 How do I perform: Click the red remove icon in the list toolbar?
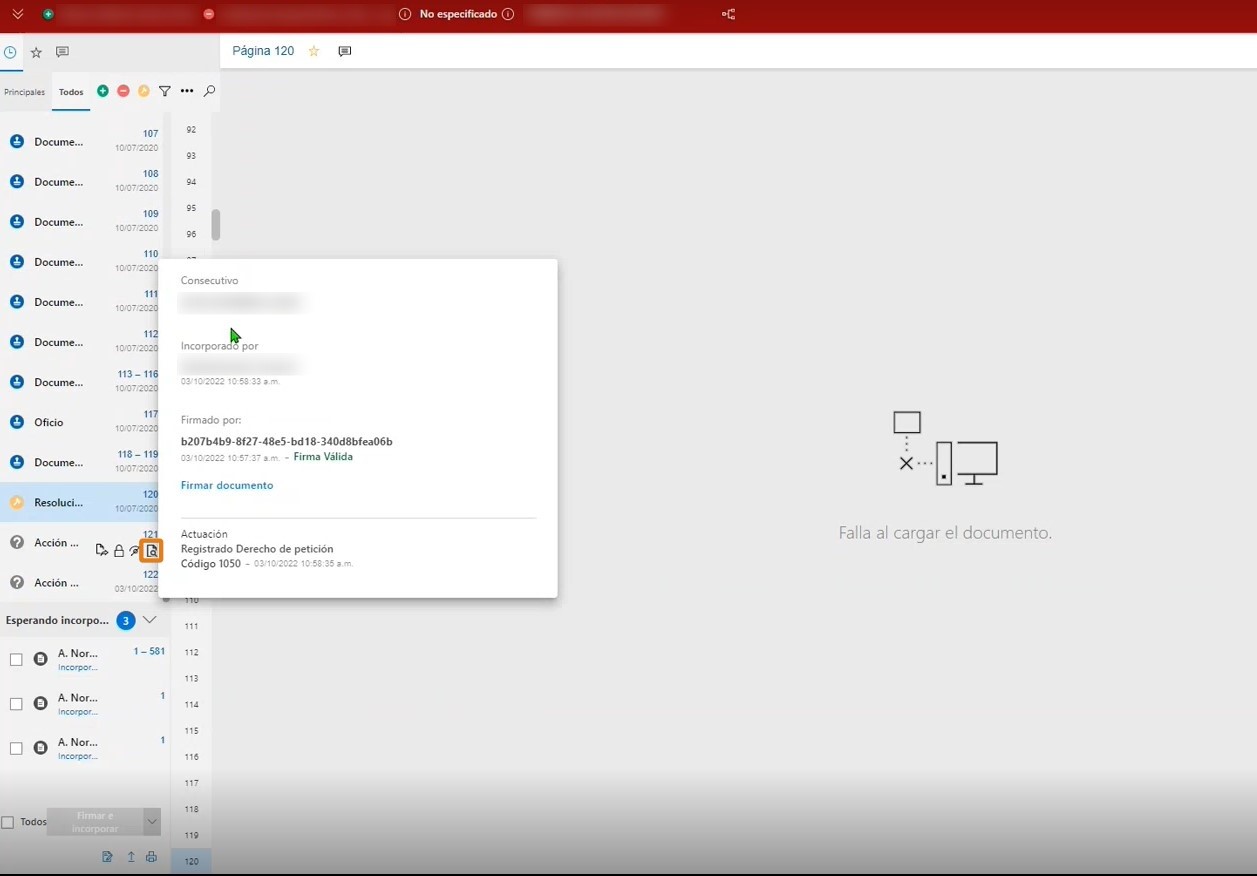[123, 91]
